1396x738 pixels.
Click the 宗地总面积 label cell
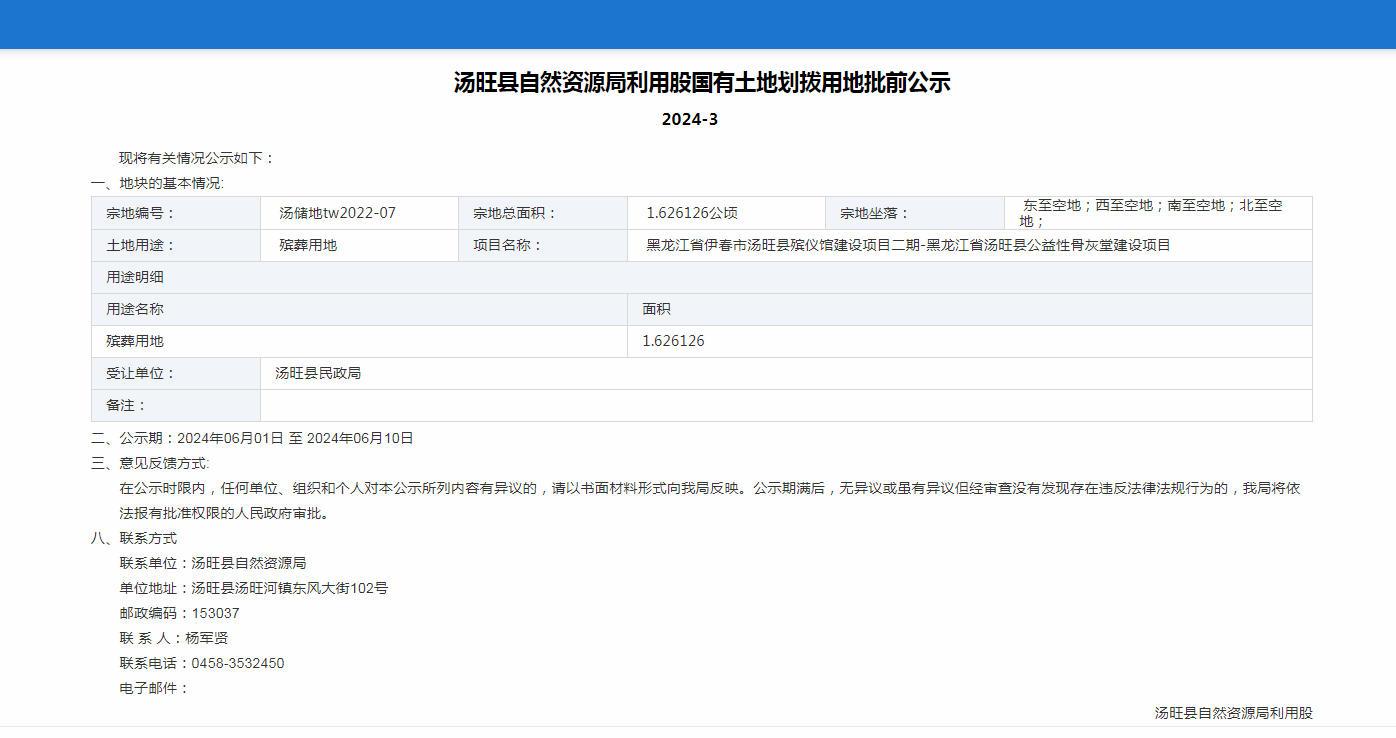click(543, 213)
